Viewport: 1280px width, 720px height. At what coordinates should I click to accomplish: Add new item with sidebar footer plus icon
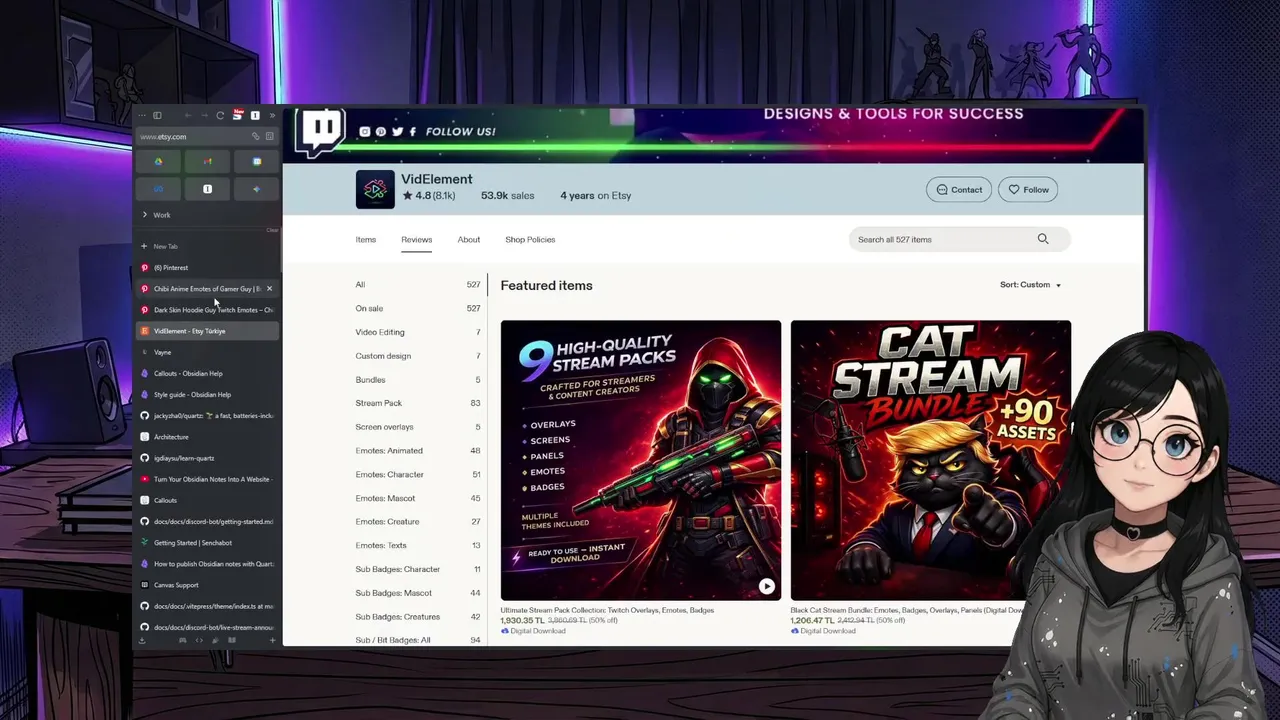pyautogui.click(x=272, y=640)
